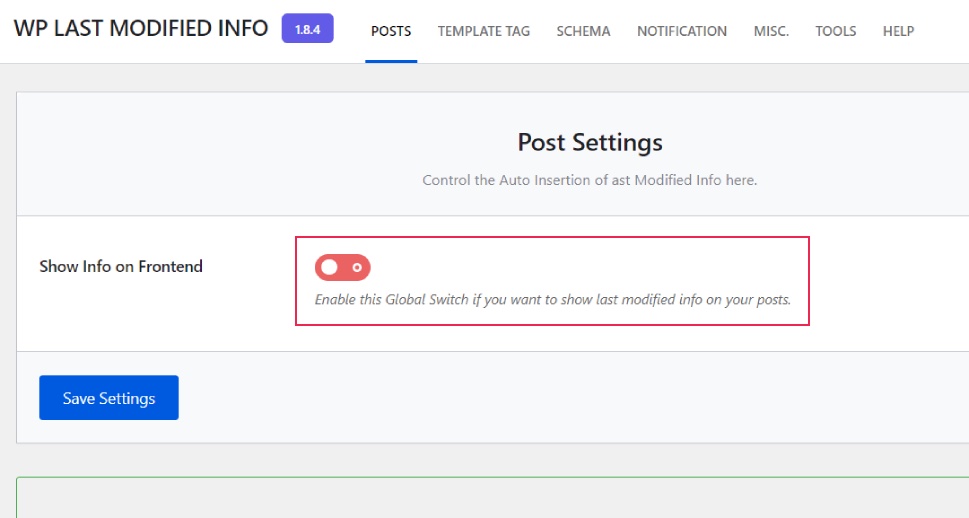The image size is (969, 518).
Task: Open the TOOLS tab
Action: click(x=836, y=31)
